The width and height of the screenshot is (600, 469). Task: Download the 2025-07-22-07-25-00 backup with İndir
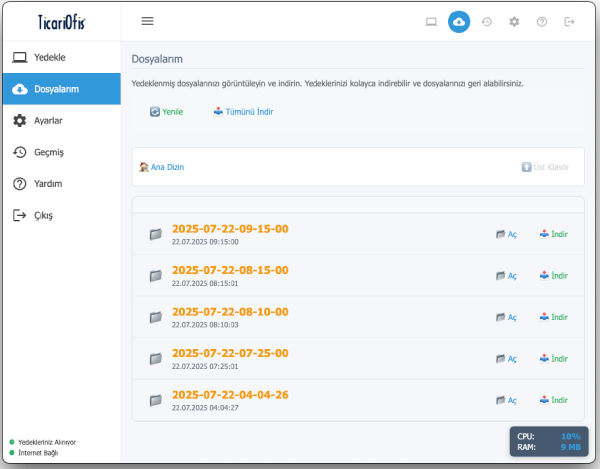554,358
